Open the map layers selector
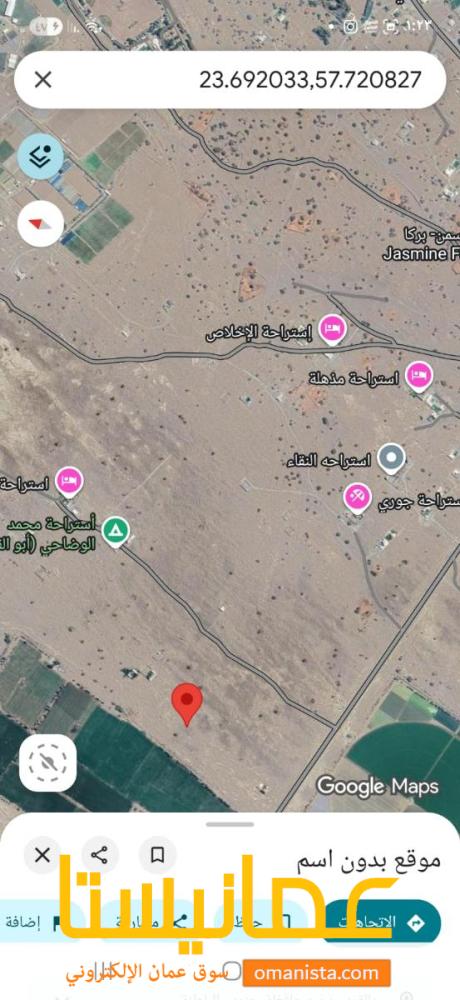Screen dimensions: 460x1000 (x=41, y=156)
